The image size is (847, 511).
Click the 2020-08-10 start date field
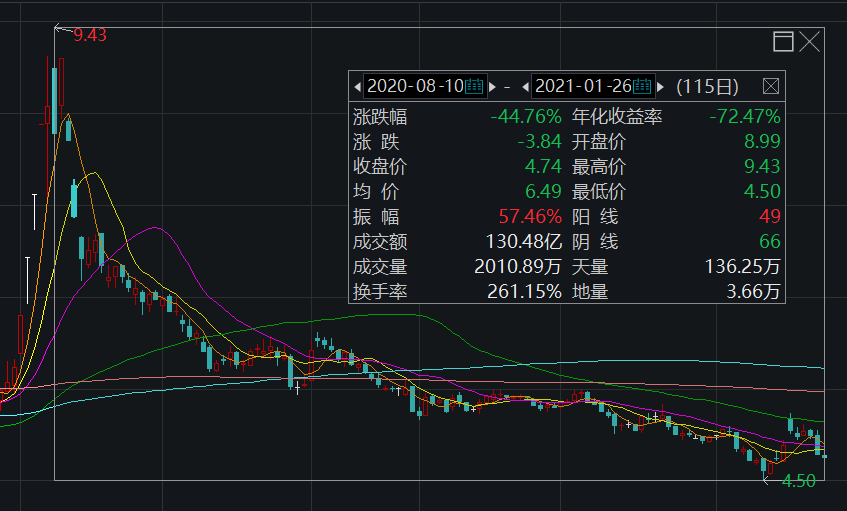[x=414, y=86]
